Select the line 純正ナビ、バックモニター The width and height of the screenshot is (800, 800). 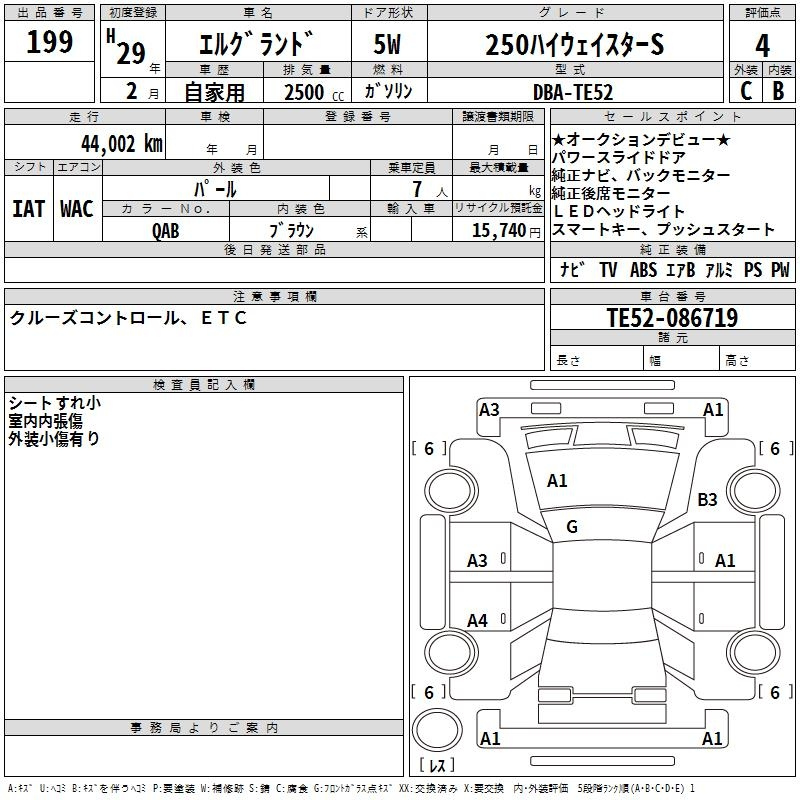coord(641,175)
